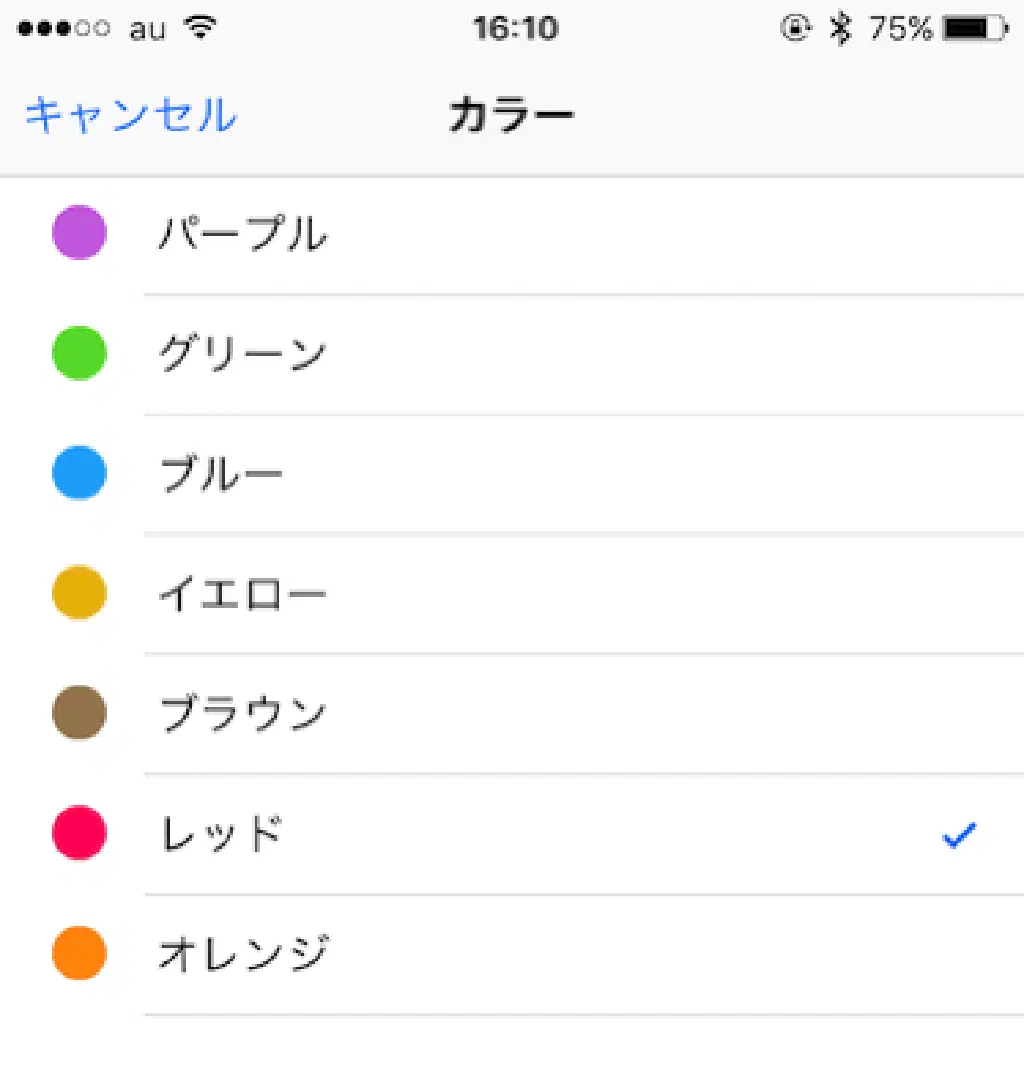
Task: Select the オレンジ option text
Action: coord(243,955)
